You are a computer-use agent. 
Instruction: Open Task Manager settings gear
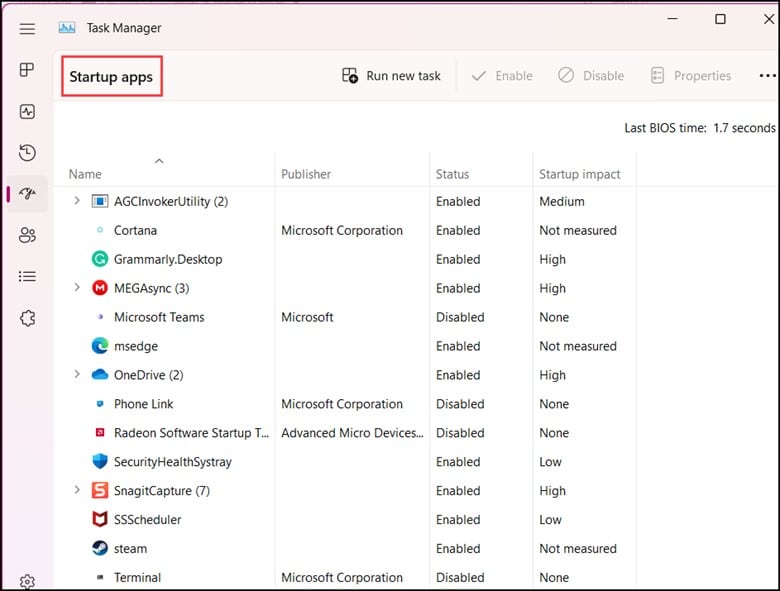[27, 582]
